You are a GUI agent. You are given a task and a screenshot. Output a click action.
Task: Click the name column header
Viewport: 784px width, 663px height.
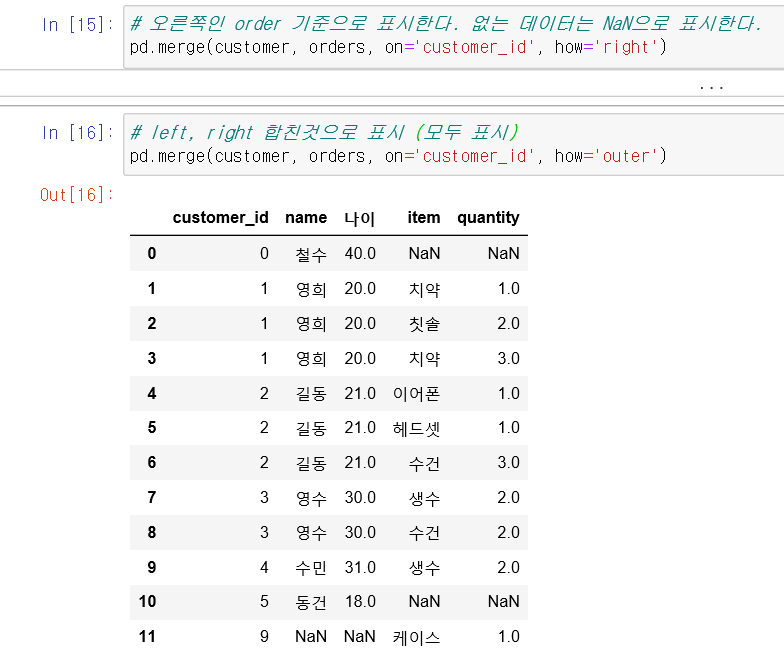click(306, 218)
